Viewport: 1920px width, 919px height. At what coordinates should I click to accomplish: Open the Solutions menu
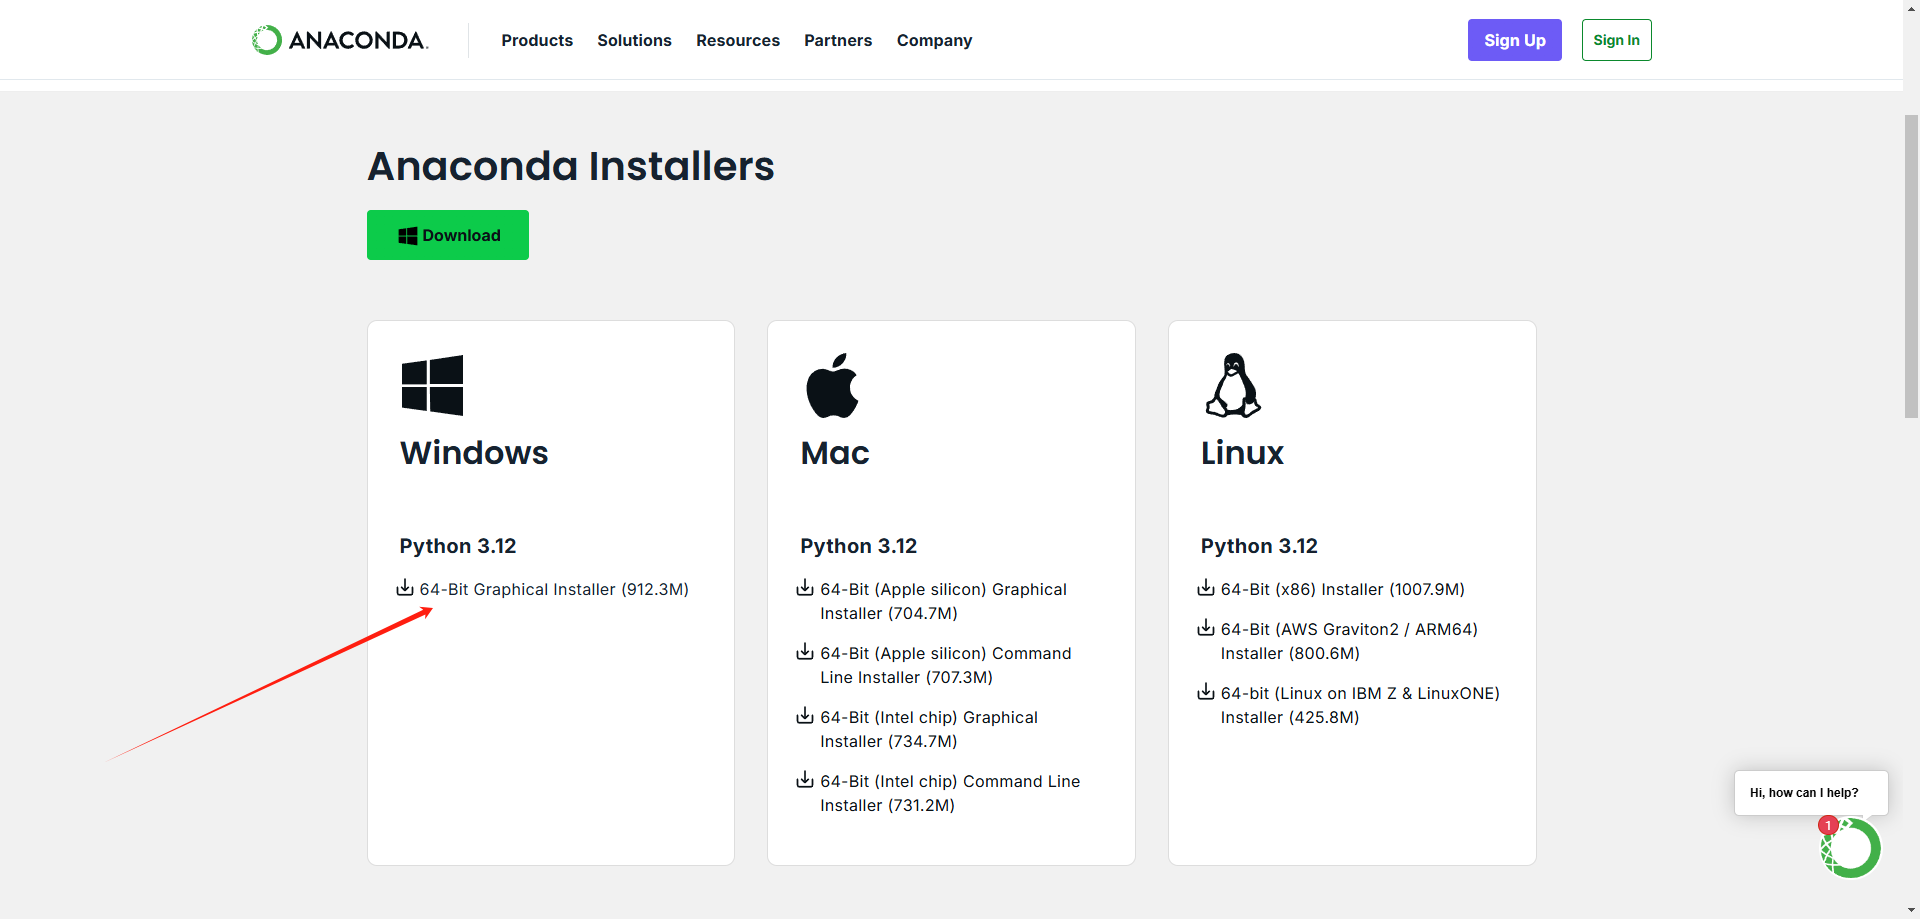[x=634, y=40]
